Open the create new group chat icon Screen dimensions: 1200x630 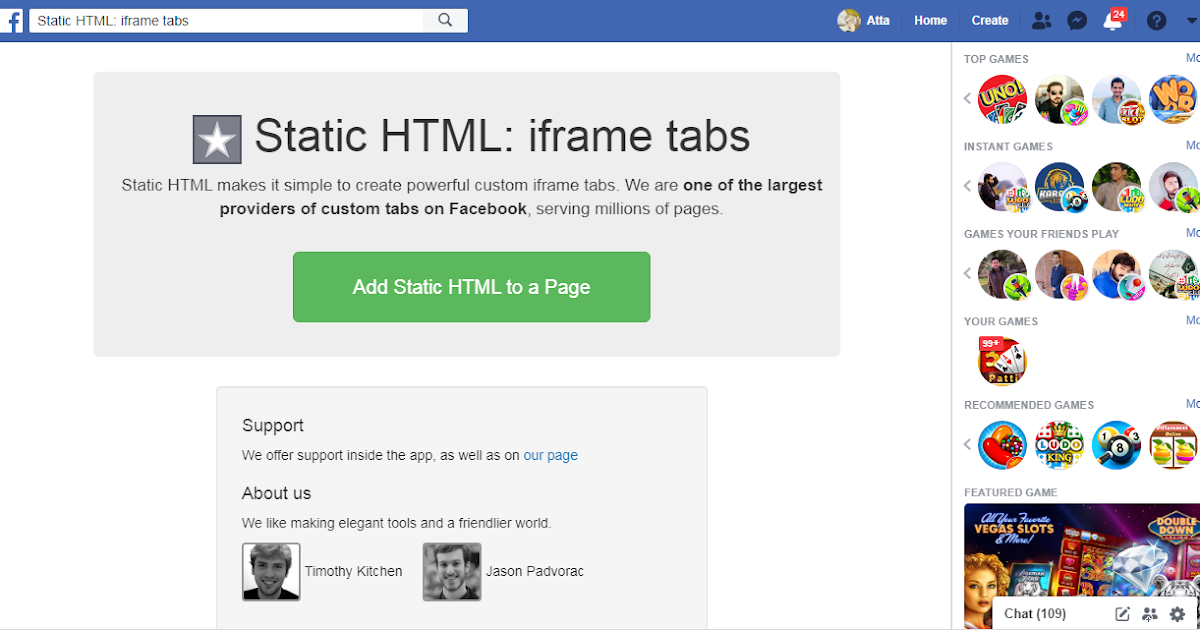point(1149,613)
